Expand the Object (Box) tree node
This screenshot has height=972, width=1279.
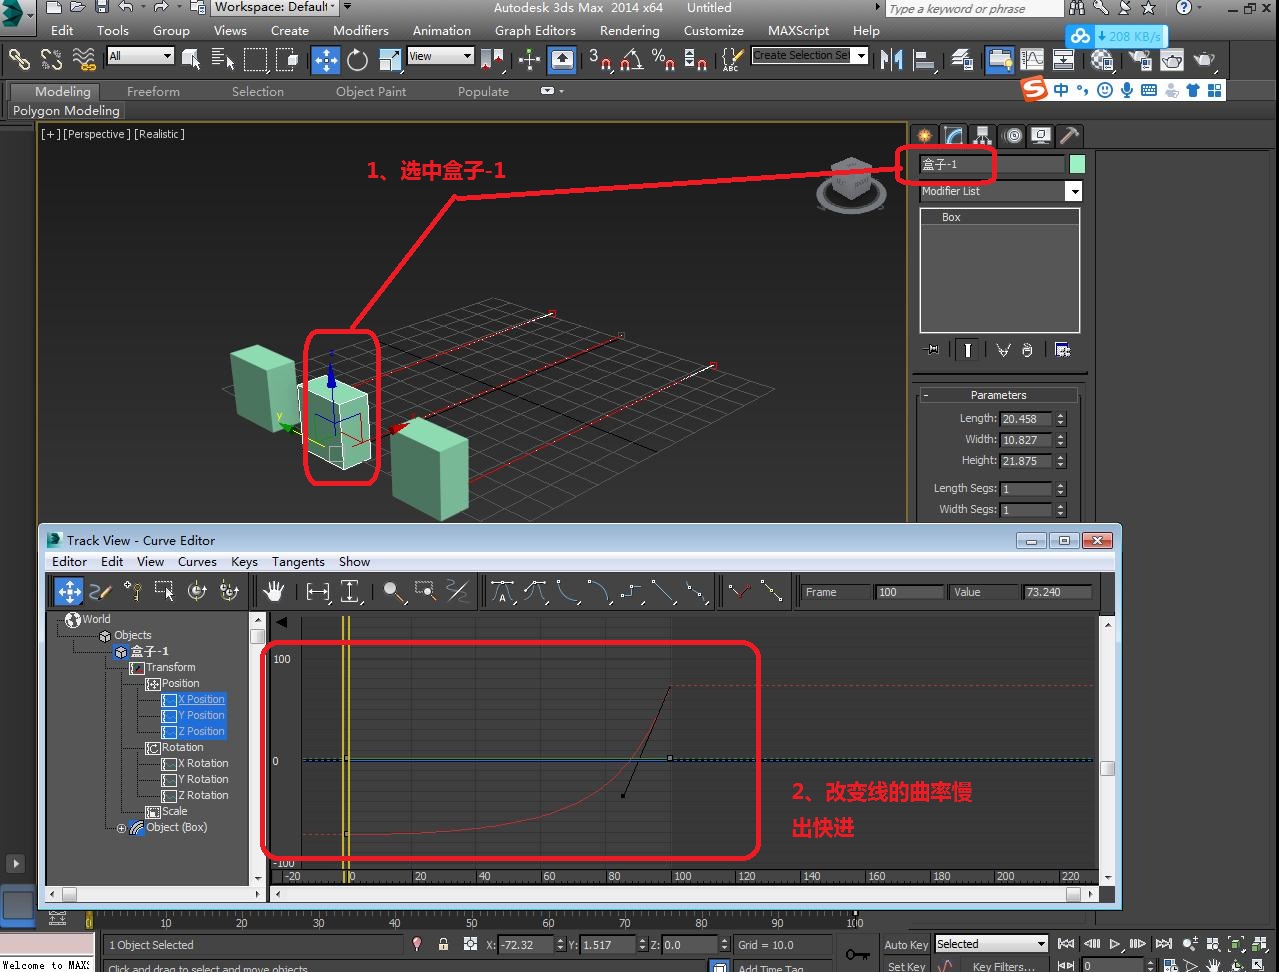click(122, 828)
